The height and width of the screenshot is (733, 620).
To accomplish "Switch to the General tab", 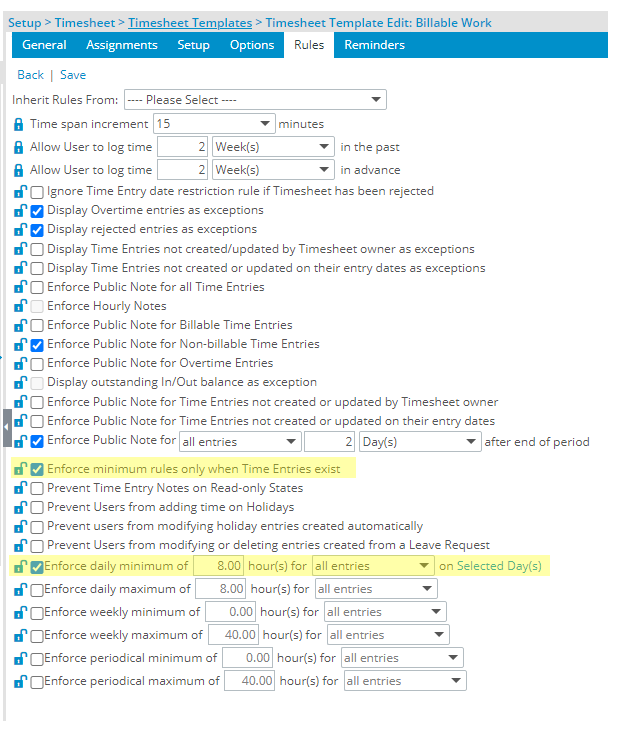I will (x=44, y=45).
